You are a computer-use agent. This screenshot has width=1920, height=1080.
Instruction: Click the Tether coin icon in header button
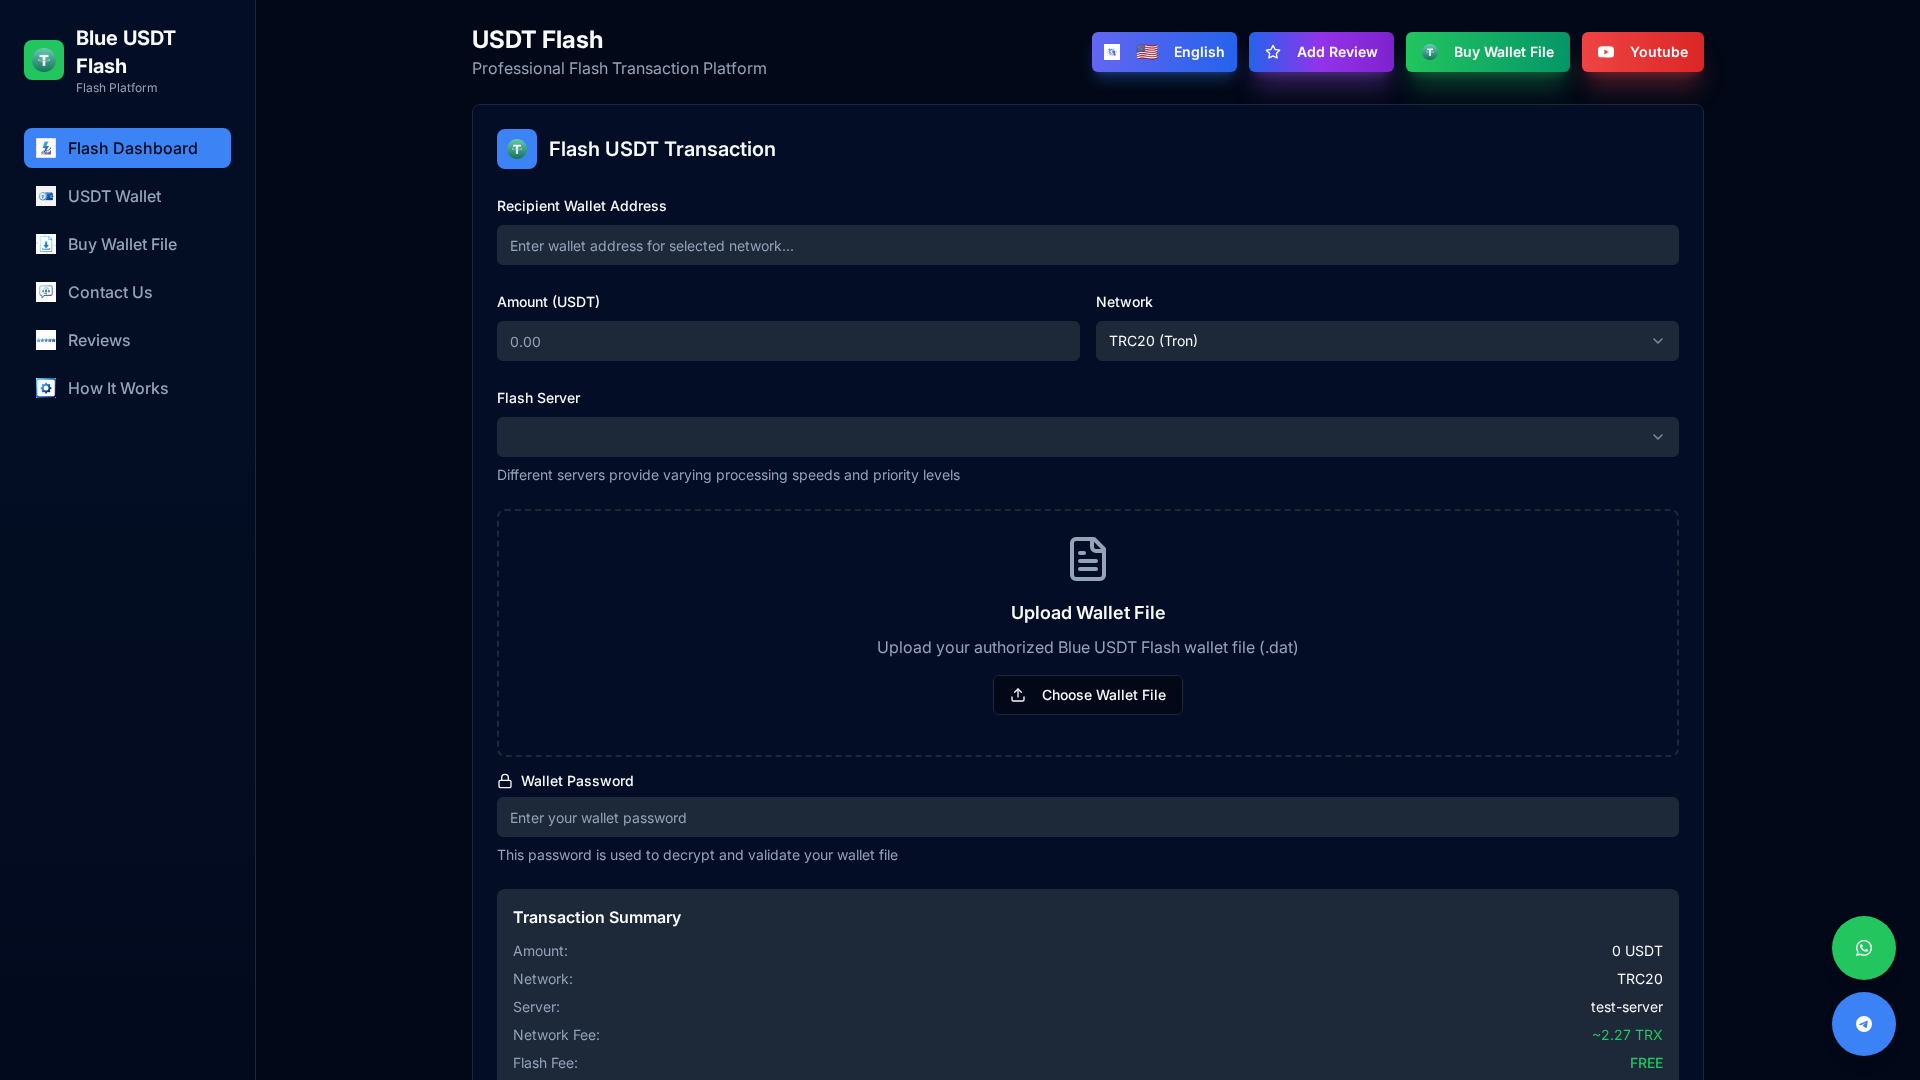(1430, 52)
